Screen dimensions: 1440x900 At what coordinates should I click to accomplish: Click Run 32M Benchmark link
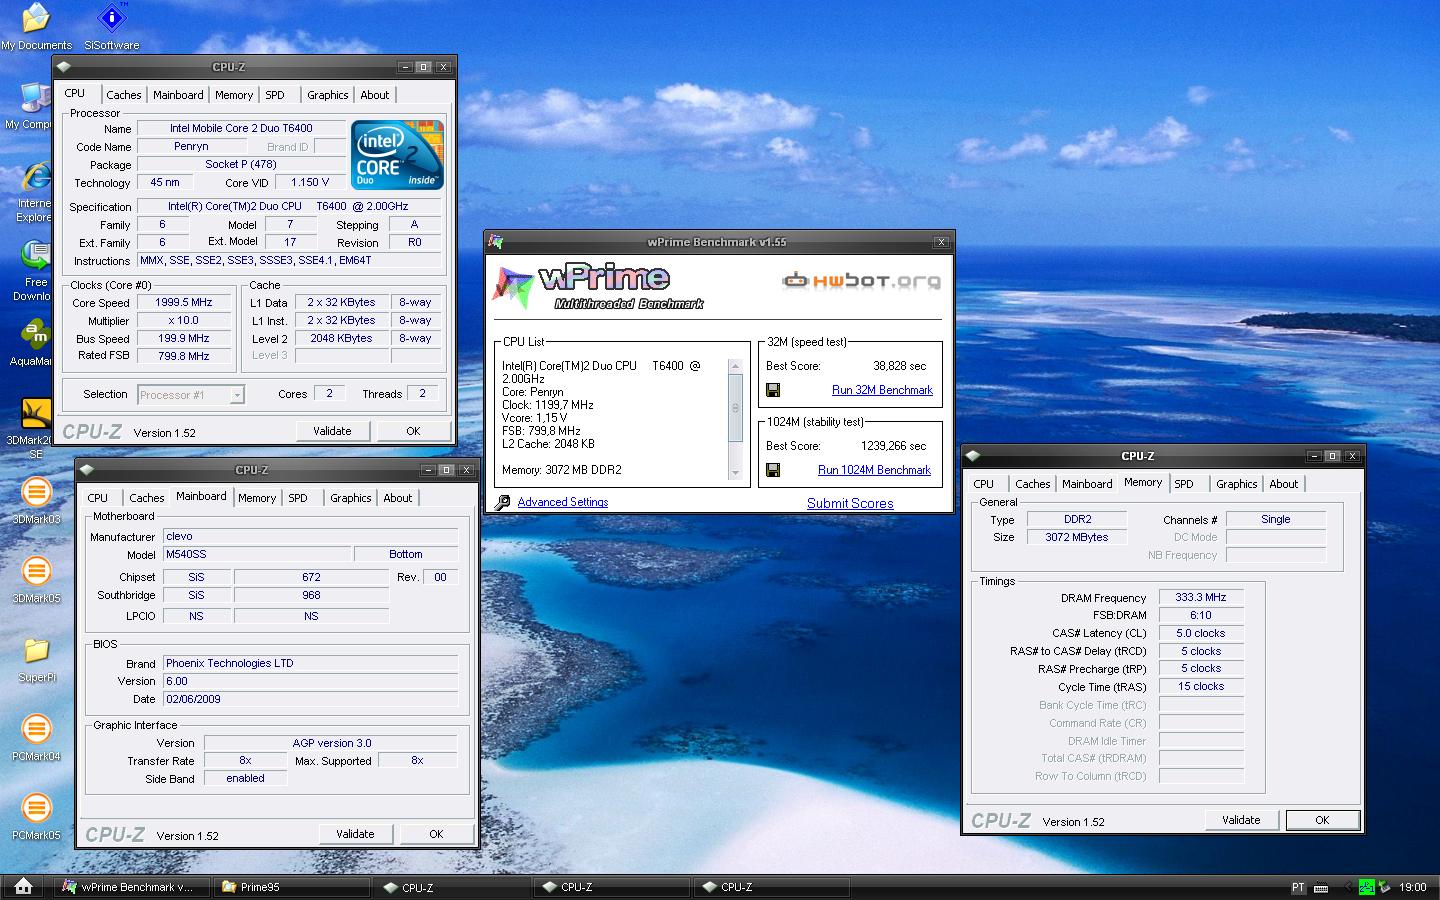(x=882, y=390)
